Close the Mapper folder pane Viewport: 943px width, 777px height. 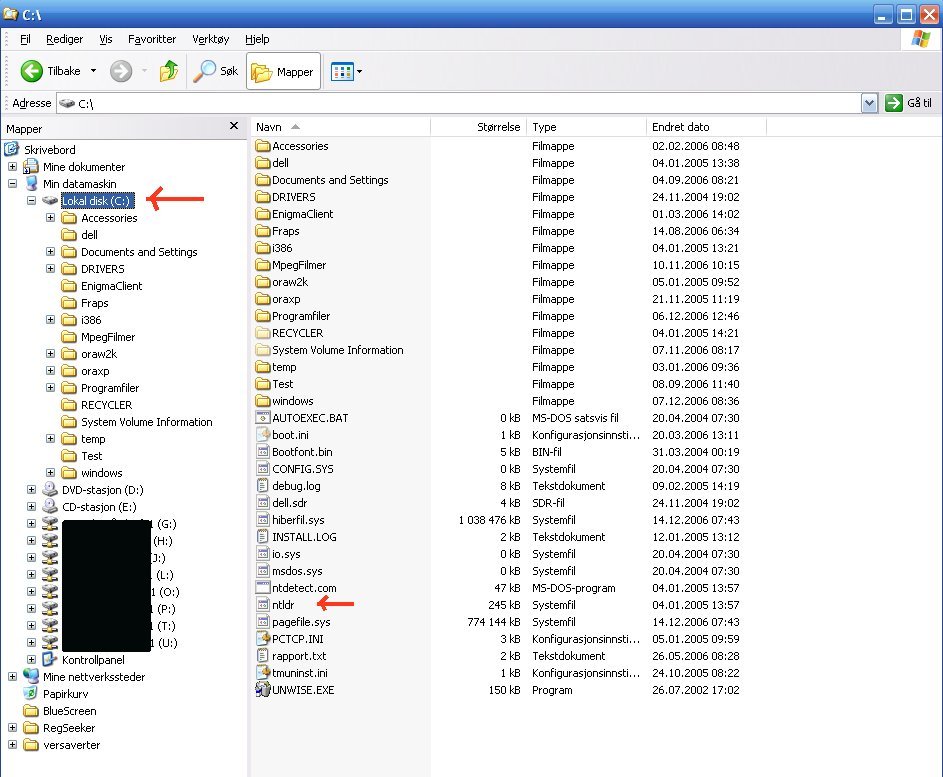pos(234,126)
